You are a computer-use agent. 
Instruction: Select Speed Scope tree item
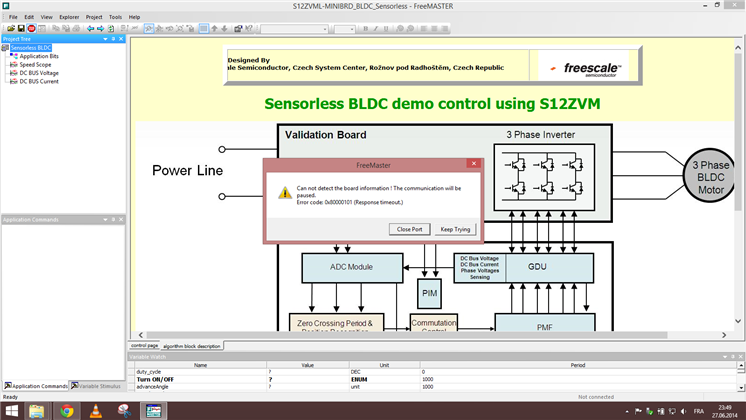point(35,65)
